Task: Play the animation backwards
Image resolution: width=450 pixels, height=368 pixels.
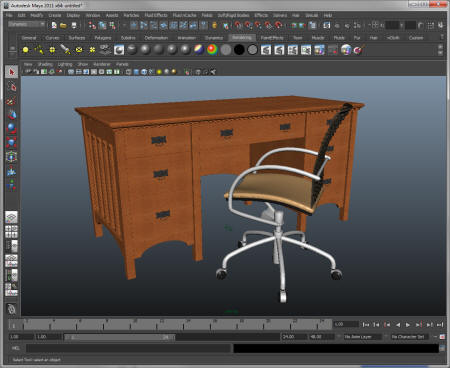Action: tap(398, 324)
